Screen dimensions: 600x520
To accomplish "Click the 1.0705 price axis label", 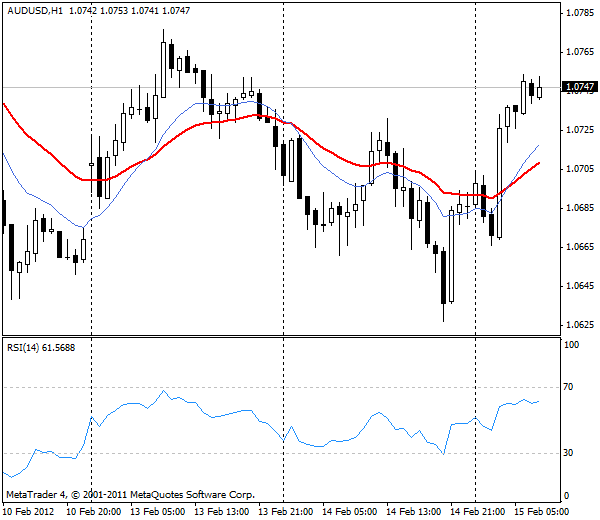I will 580,169.
